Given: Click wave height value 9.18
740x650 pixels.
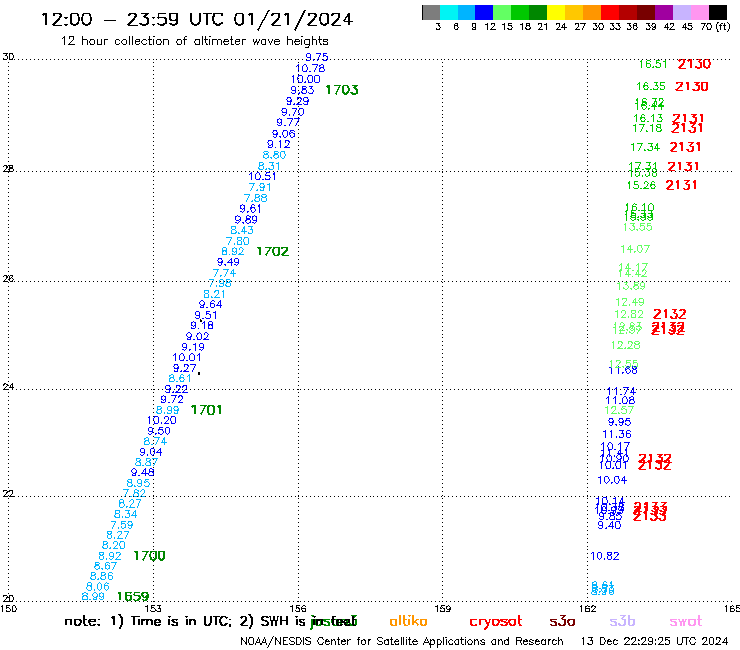Looking at the screenshot, I should pyautogui.click(x=202, y=326).
